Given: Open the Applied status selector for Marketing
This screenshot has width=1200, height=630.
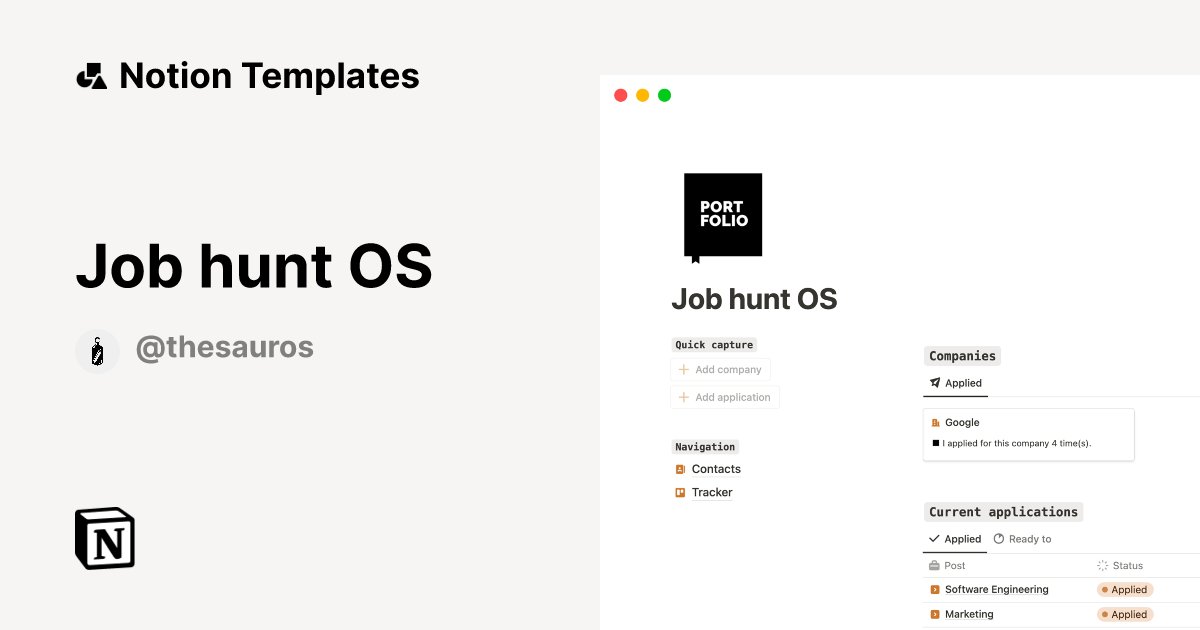Looking at the screenshot, I should (1124, 613).
